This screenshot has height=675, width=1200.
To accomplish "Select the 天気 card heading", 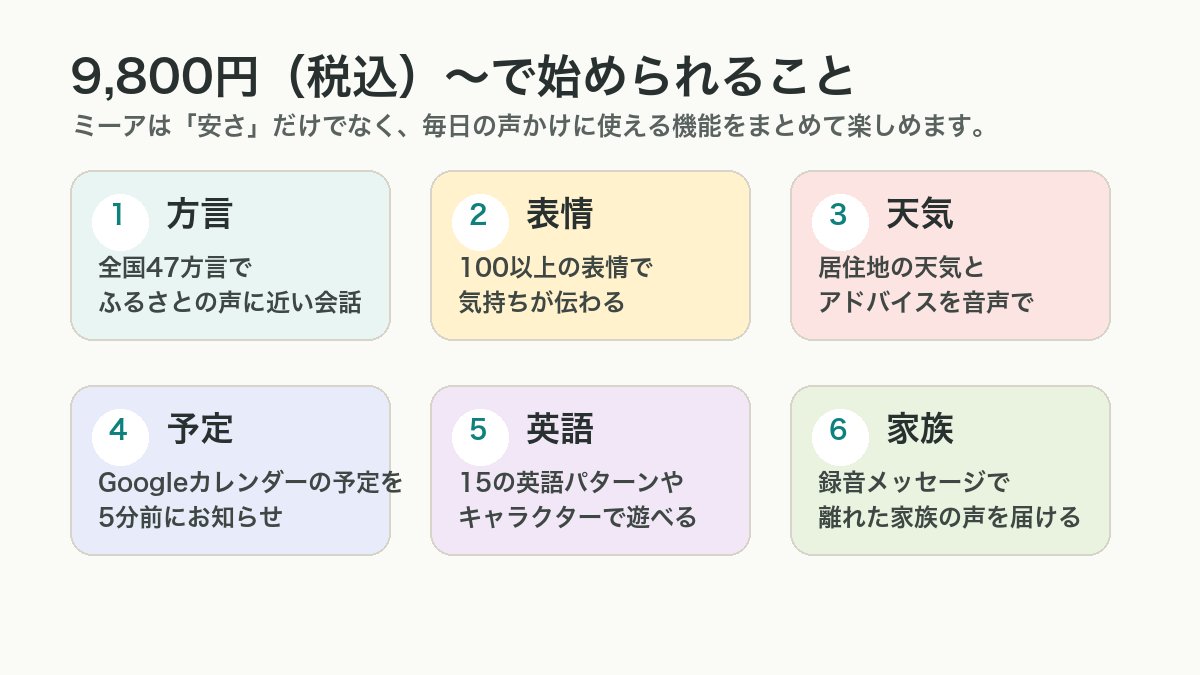I will click(920, 214).
